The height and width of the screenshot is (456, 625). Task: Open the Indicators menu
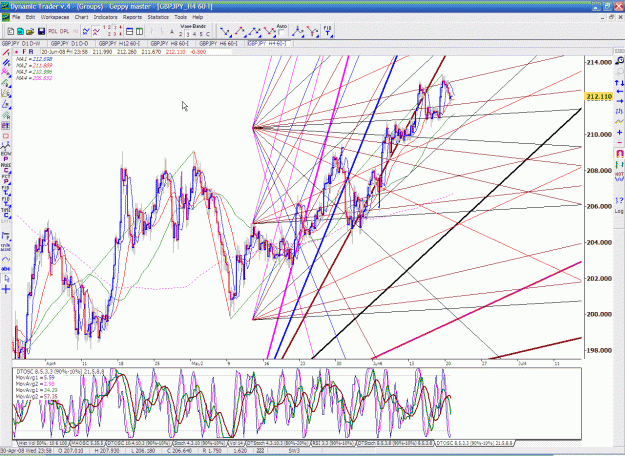[106, 17]
